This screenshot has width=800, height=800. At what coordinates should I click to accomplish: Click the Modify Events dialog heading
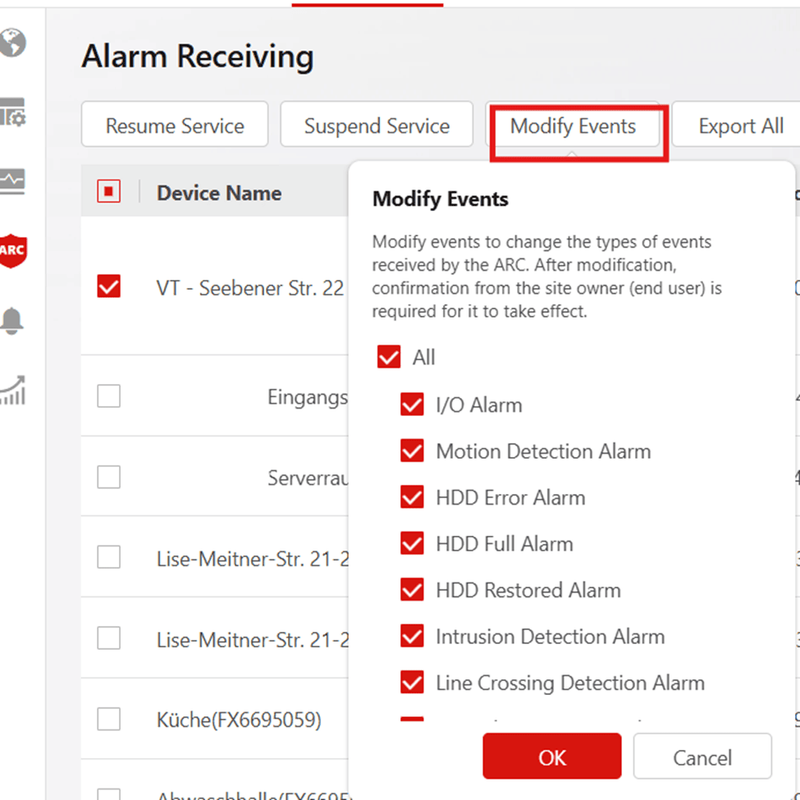click(440, 198)
